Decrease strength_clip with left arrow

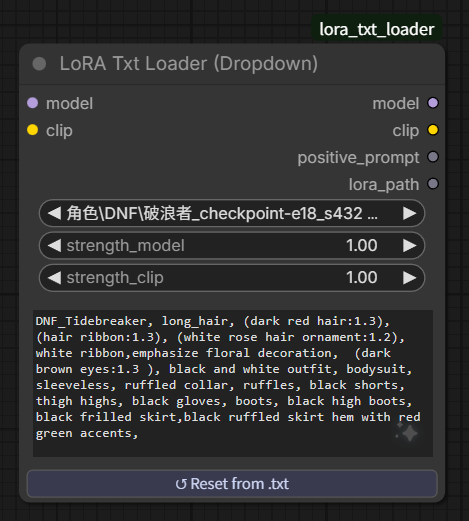coord(54,278)
